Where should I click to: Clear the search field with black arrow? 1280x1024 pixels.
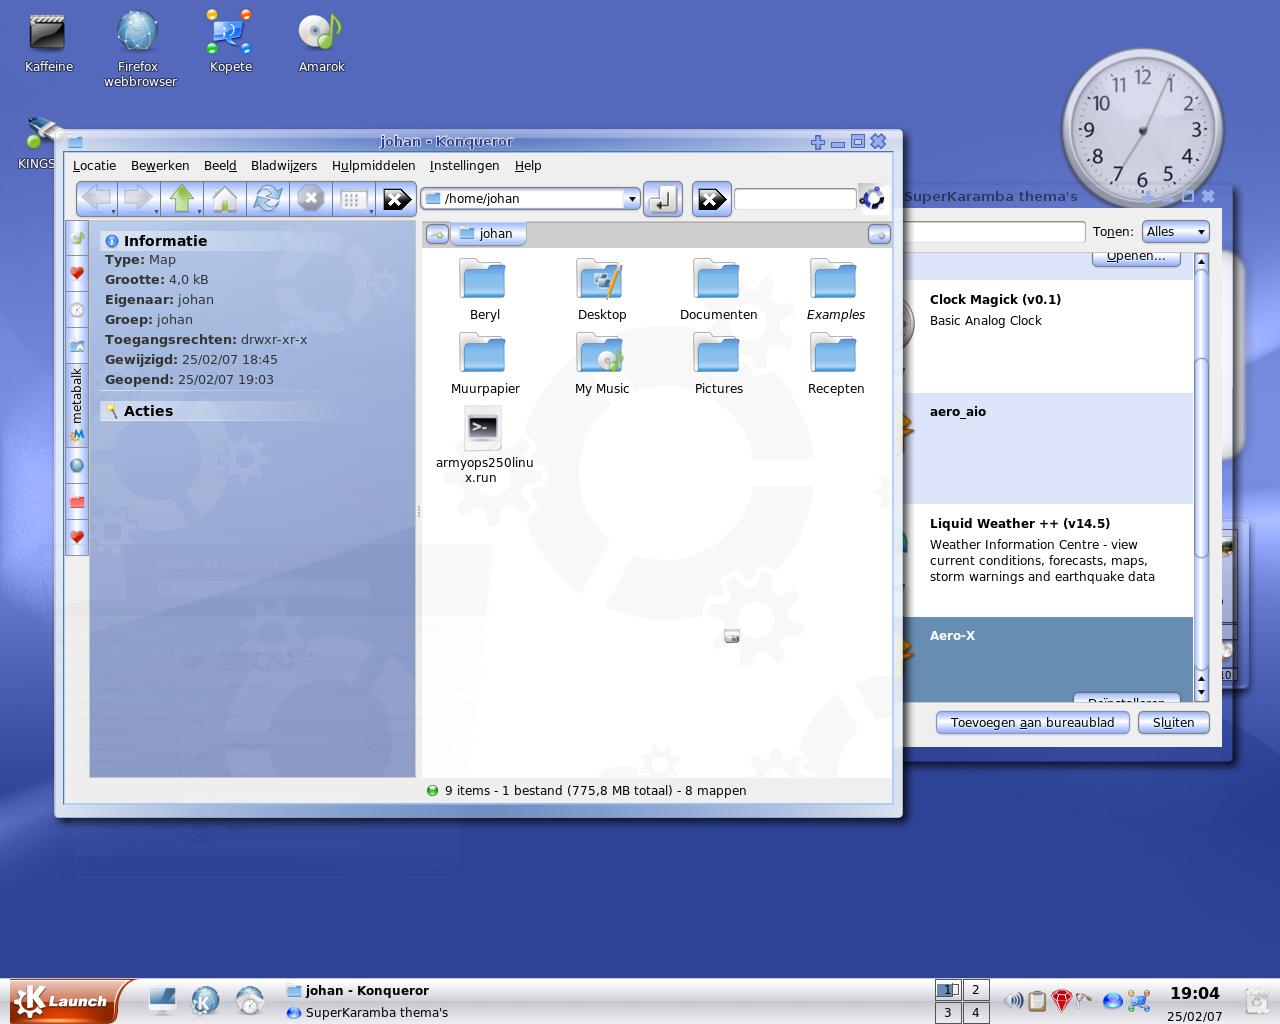click(711, 199)
